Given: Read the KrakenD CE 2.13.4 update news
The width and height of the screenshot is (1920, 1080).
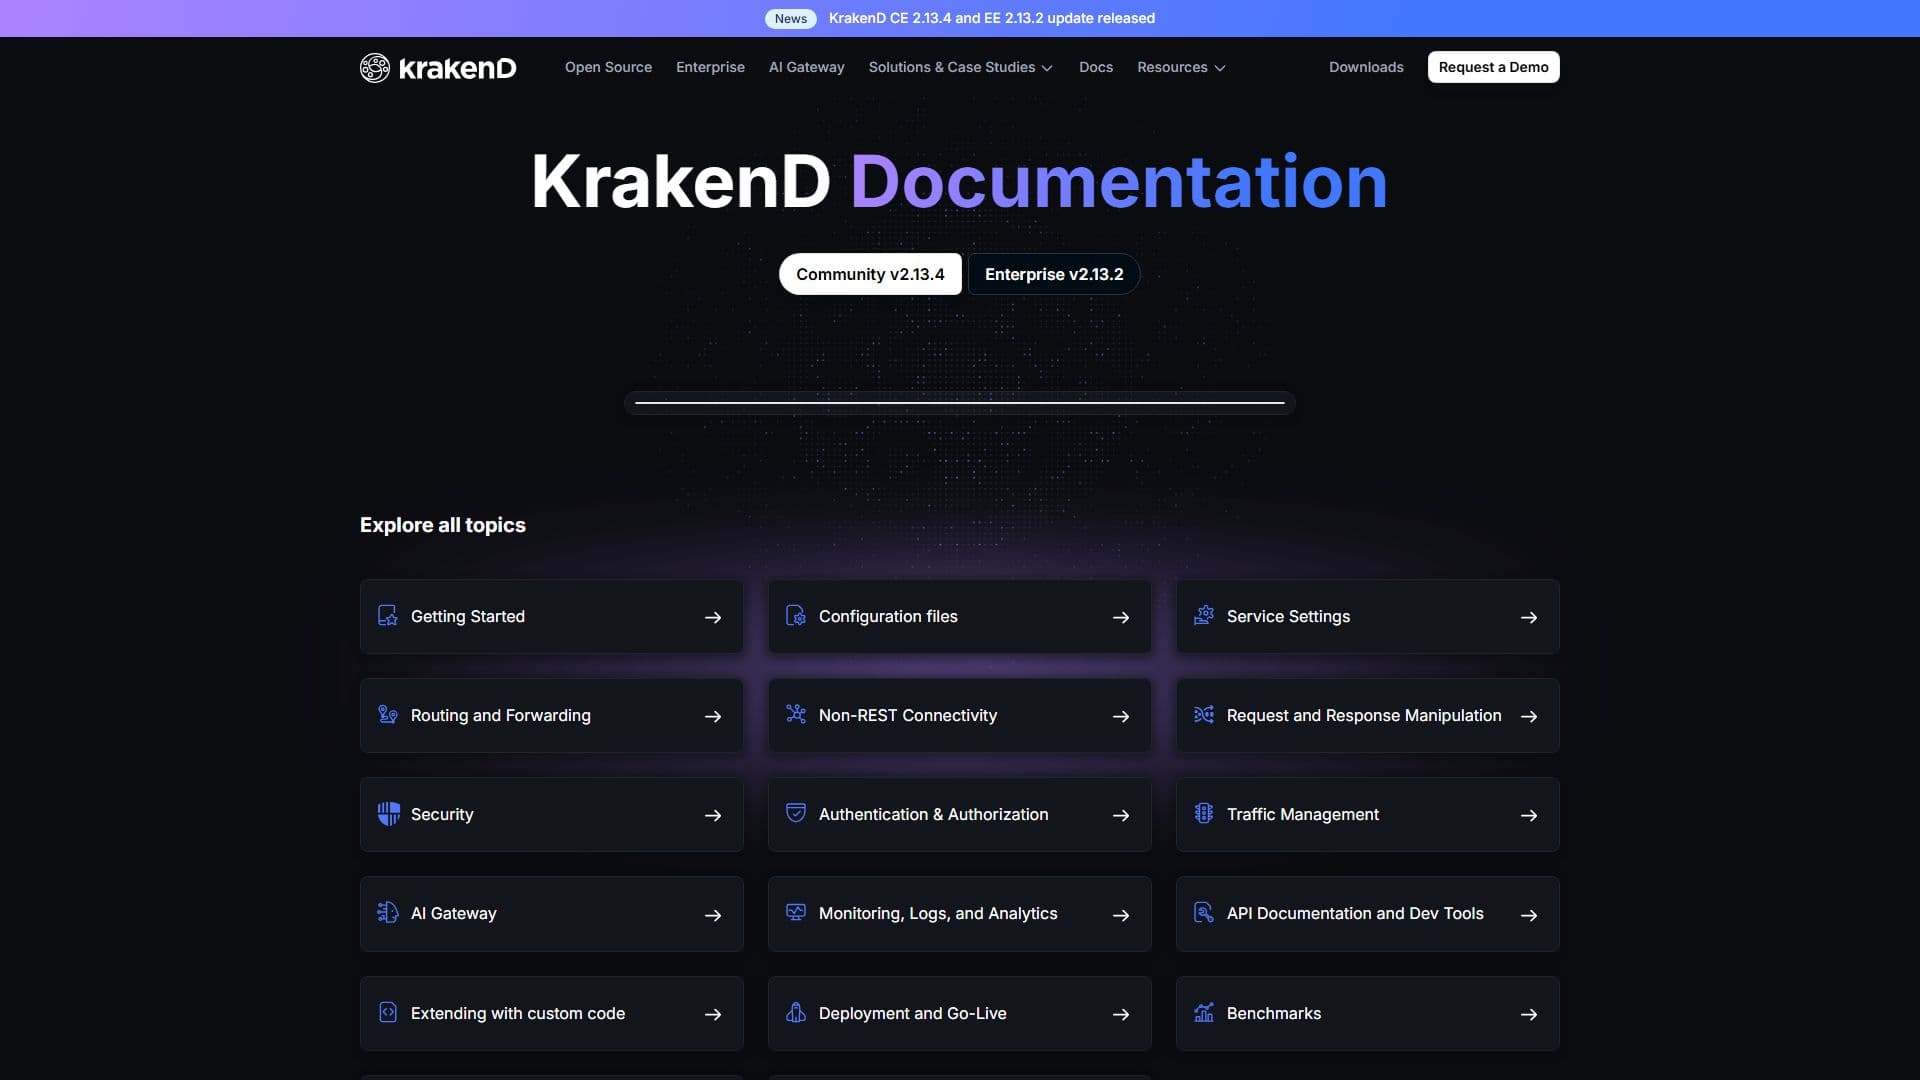Looking at the screenshot, I should pos(992,18).
